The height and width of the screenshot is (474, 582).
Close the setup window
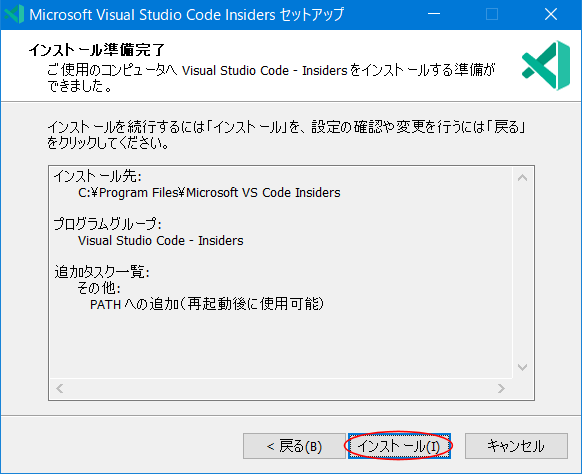point(551,14)
